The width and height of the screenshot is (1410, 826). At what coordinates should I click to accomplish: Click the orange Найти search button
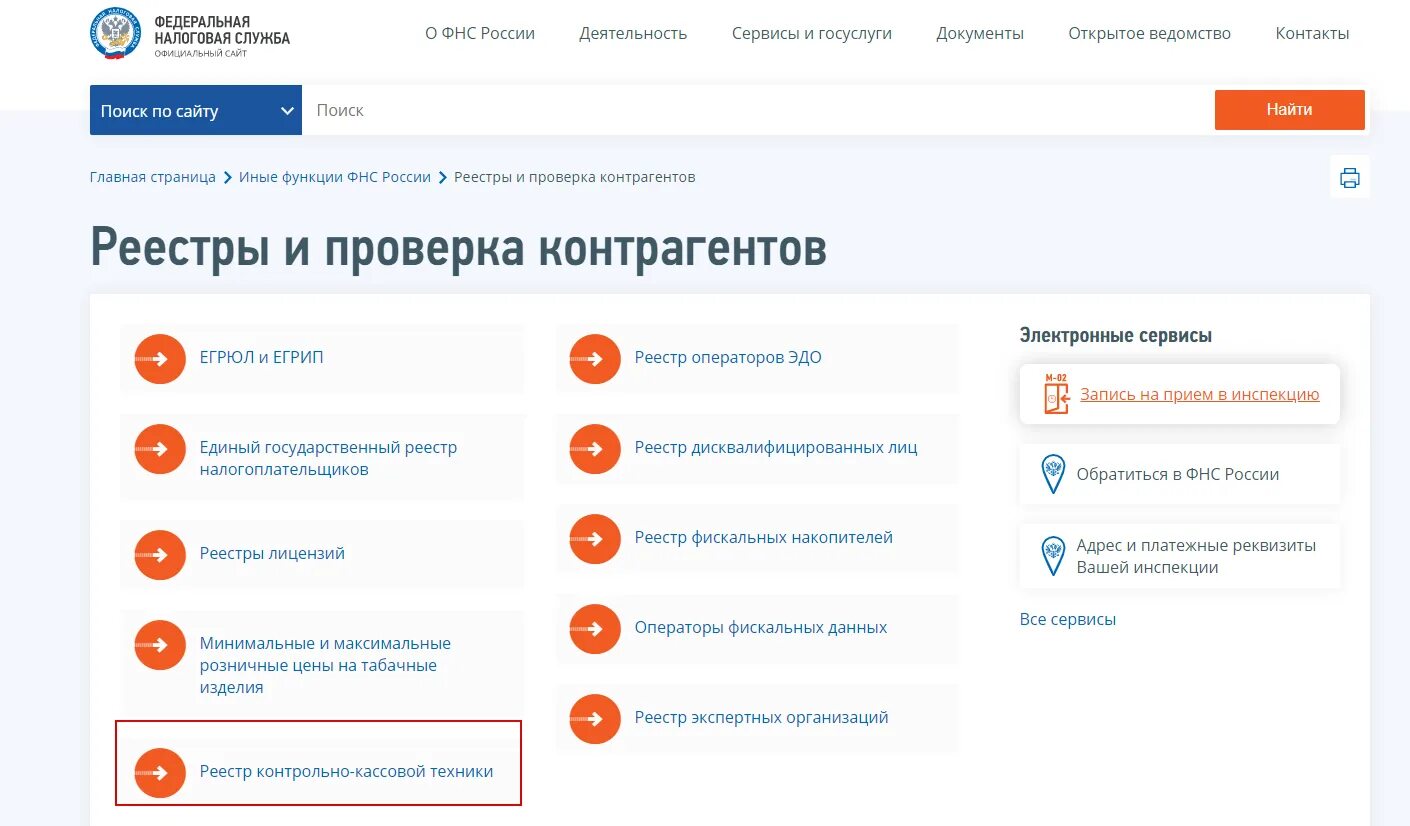click(1289, 110)
